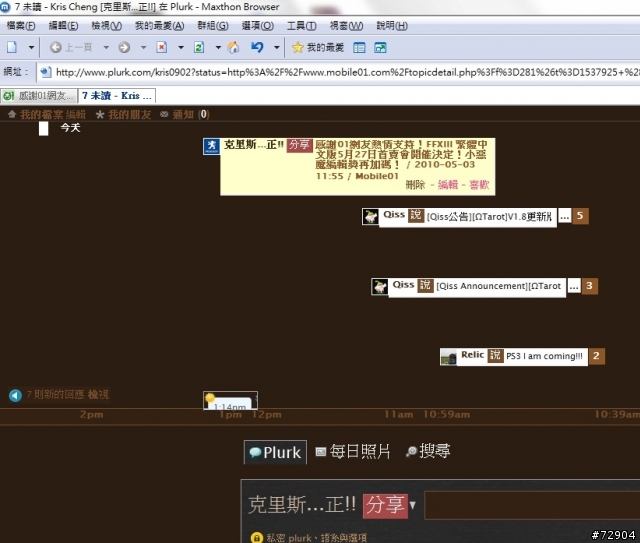
Task: Open the 視窗(W) menu
Action: point(346,26)
